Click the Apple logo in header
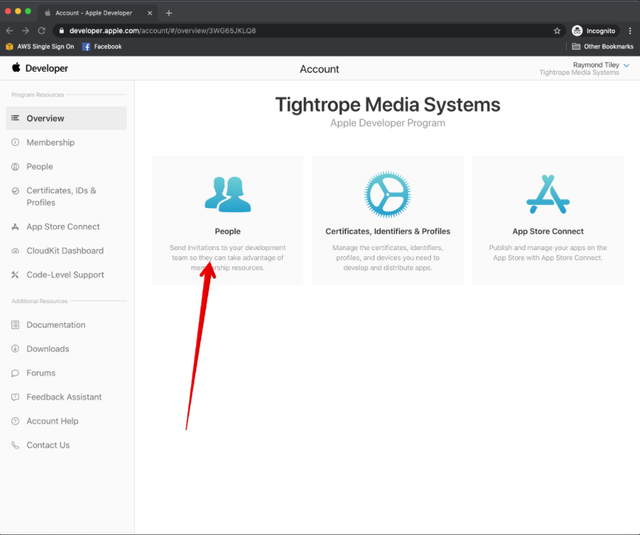The width and height of the screenshot is (640, 535). click(16, 67)
